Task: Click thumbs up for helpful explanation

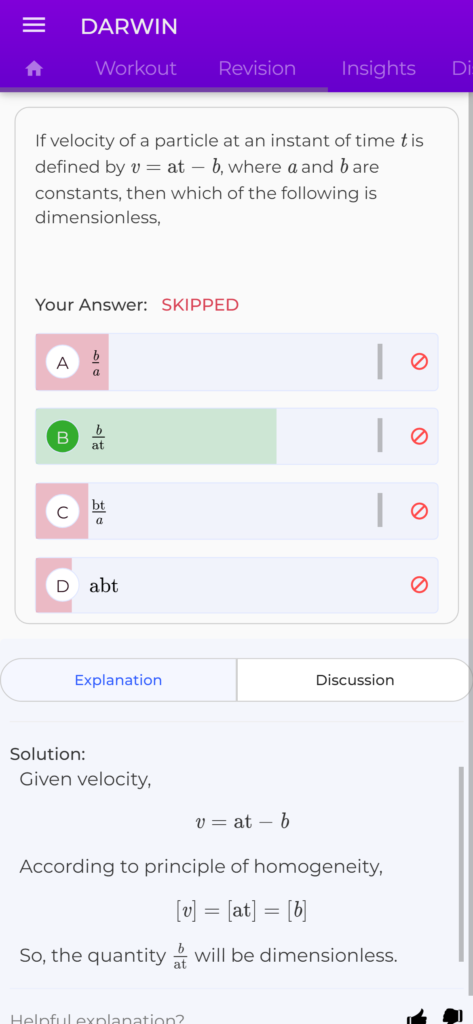Action: 416,1016
